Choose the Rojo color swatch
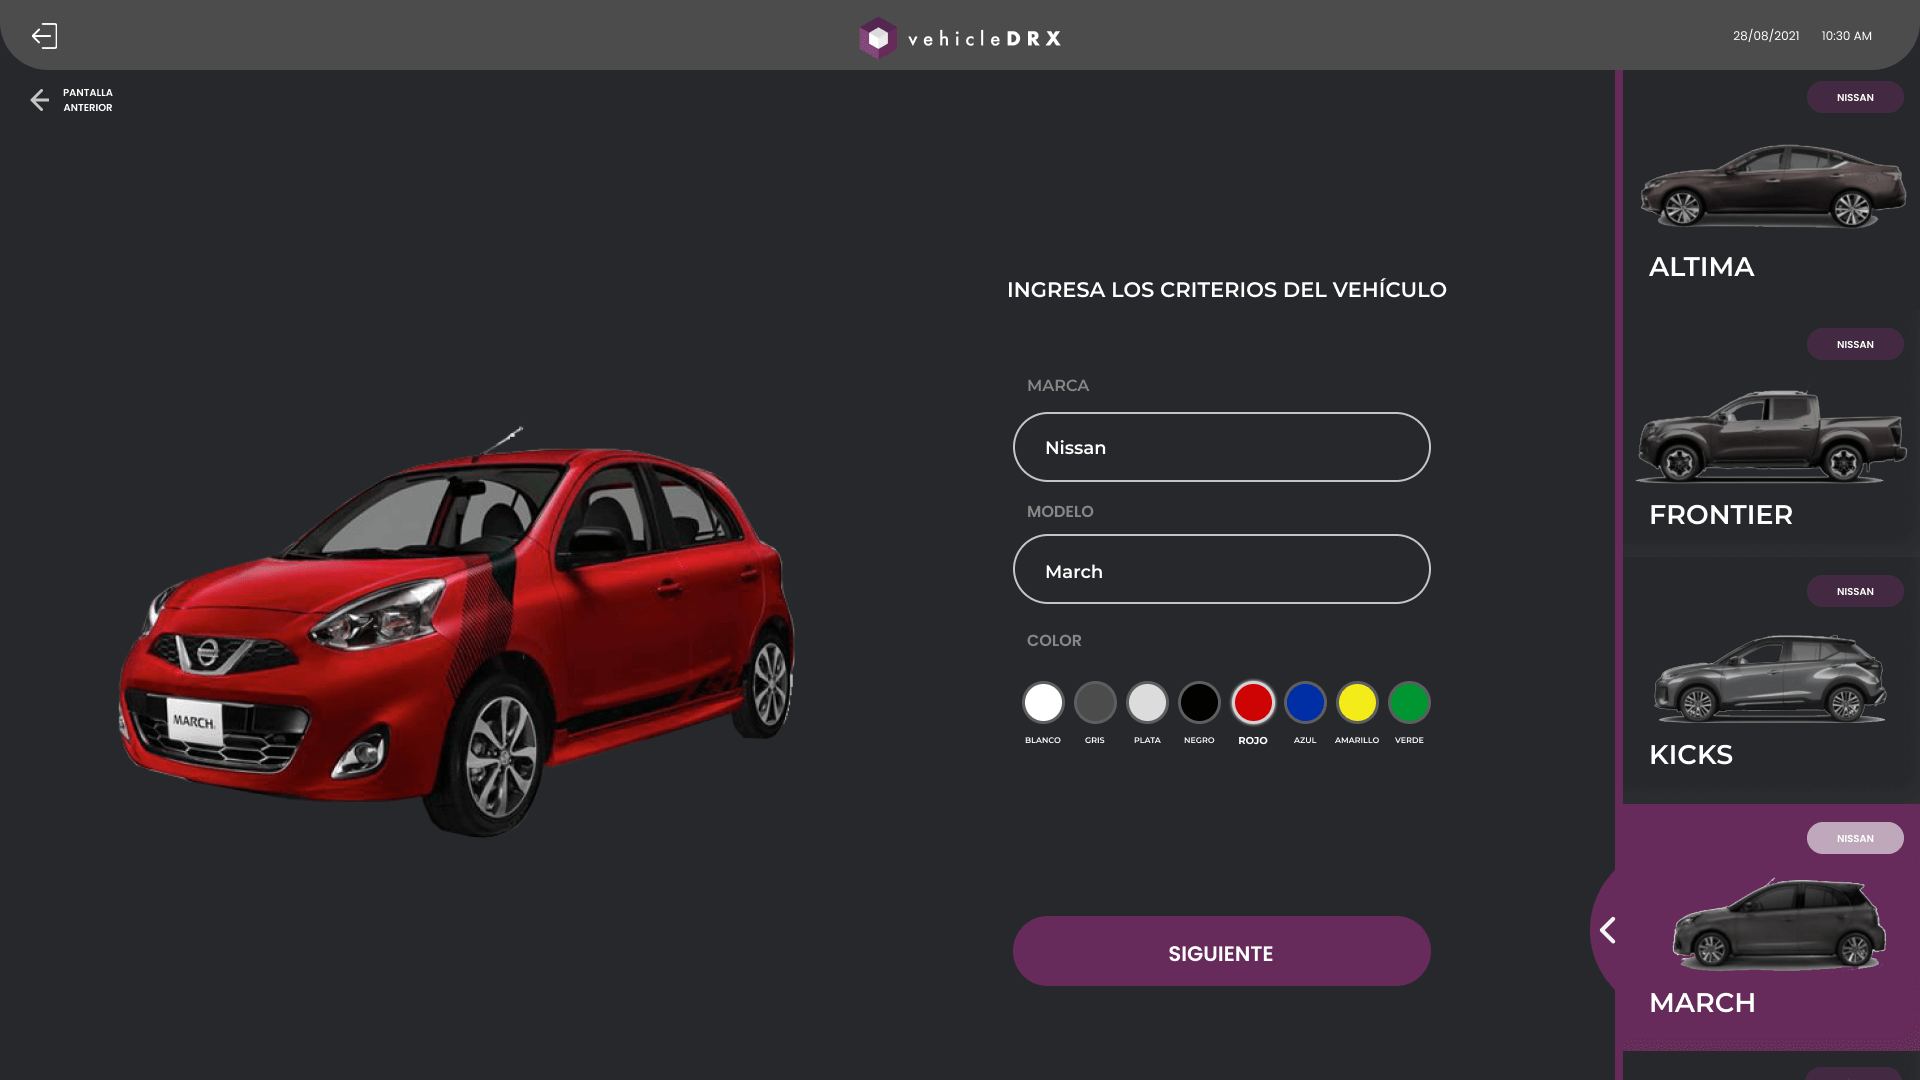The image size is (1920, 1080). 1253,703
